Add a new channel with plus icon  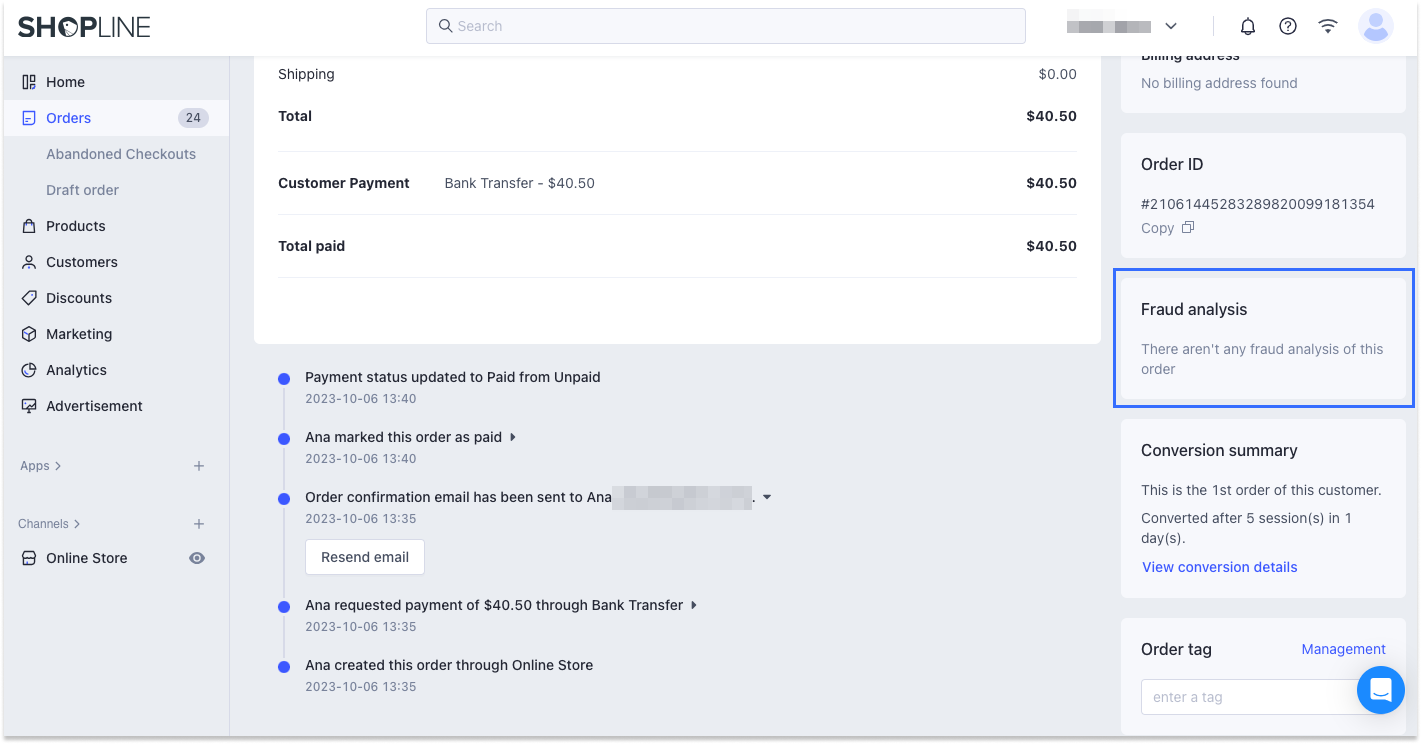199,524
